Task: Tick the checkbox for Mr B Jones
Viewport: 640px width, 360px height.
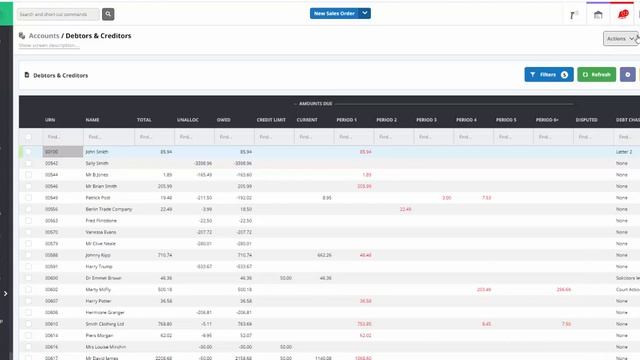Action: (28, 175)
